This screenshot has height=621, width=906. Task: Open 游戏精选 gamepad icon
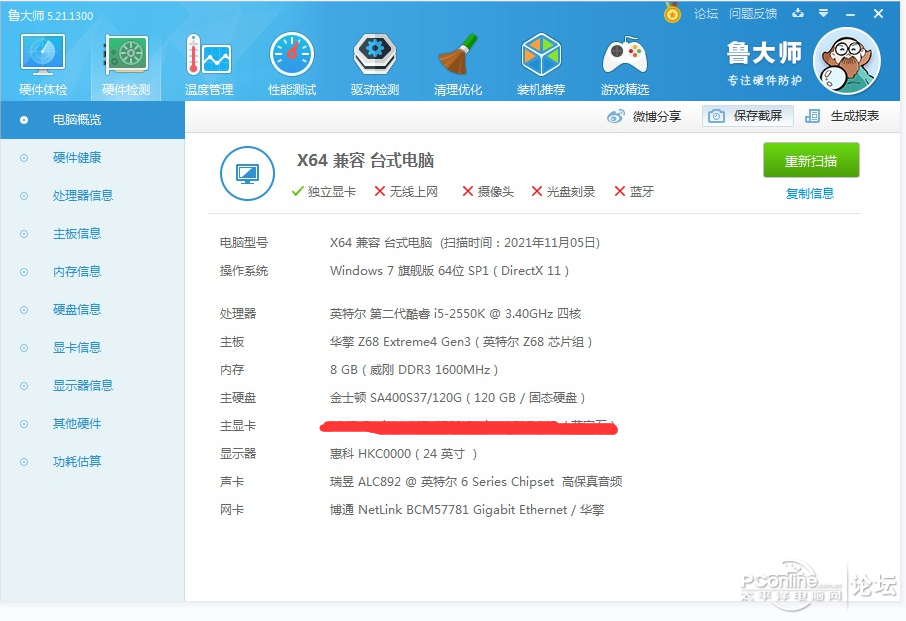625,65
